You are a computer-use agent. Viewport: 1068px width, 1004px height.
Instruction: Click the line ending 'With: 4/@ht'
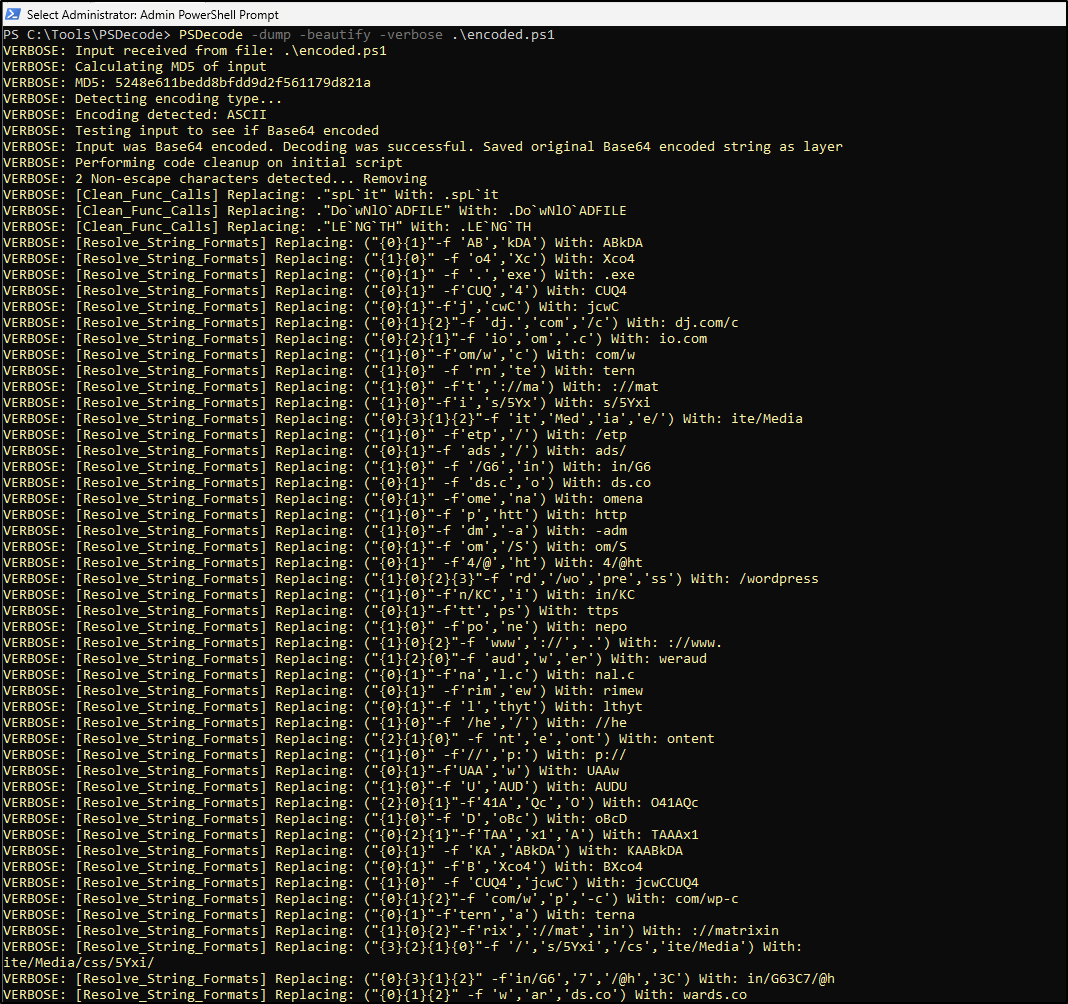[x=323, y=563]
